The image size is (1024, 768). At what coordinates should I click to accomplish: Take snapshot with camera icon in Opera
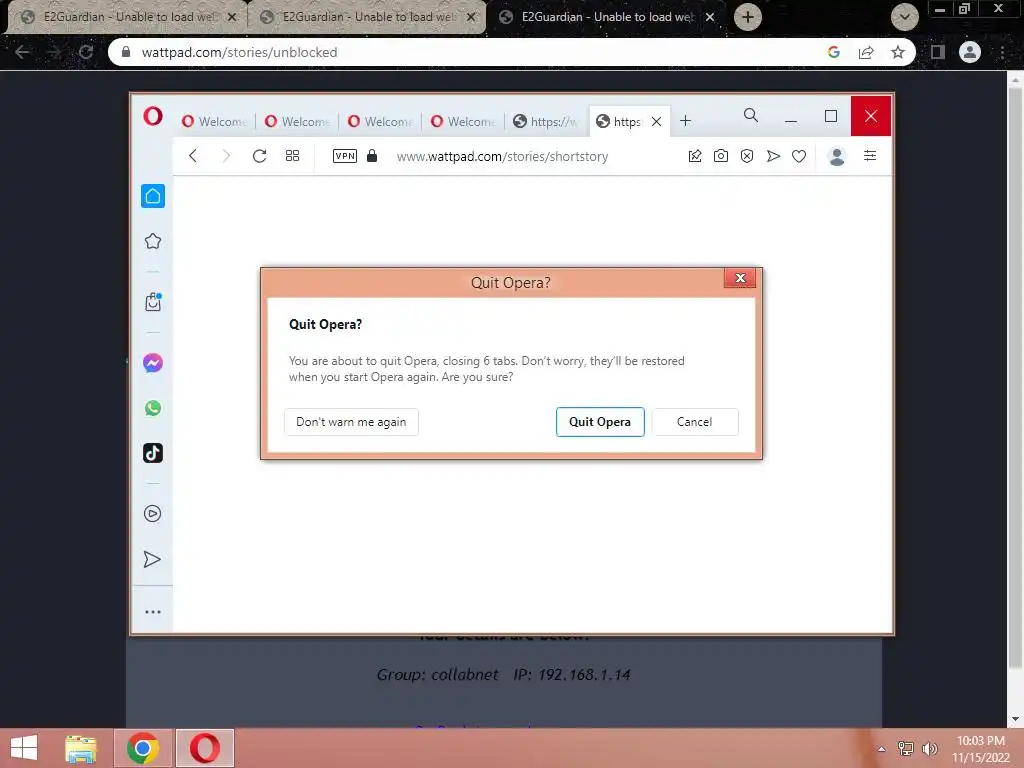point(721,155)
